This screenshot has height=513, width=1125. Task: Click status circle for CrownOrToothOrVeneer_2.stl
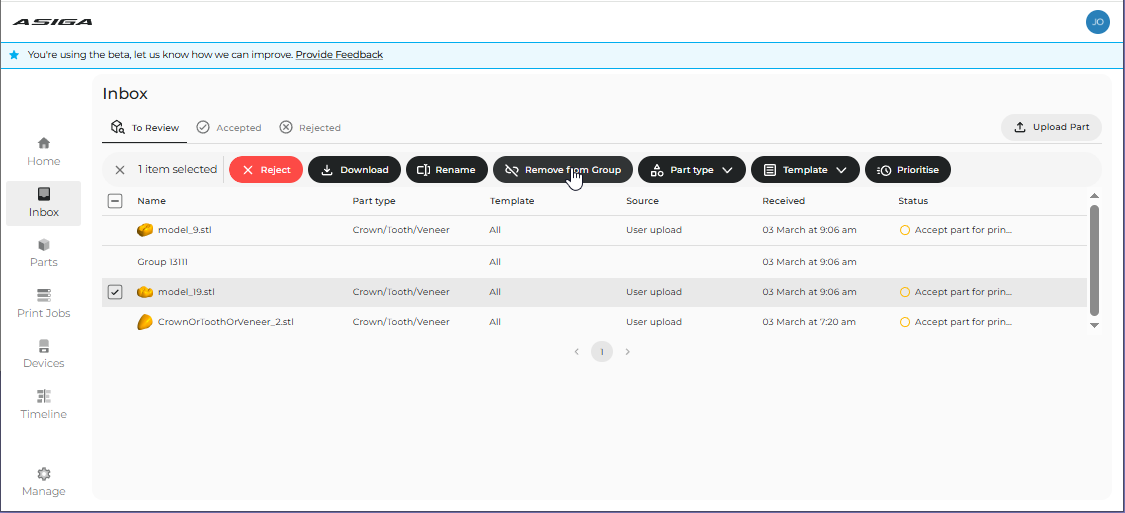pyautogui.click(x=905, y=322)
